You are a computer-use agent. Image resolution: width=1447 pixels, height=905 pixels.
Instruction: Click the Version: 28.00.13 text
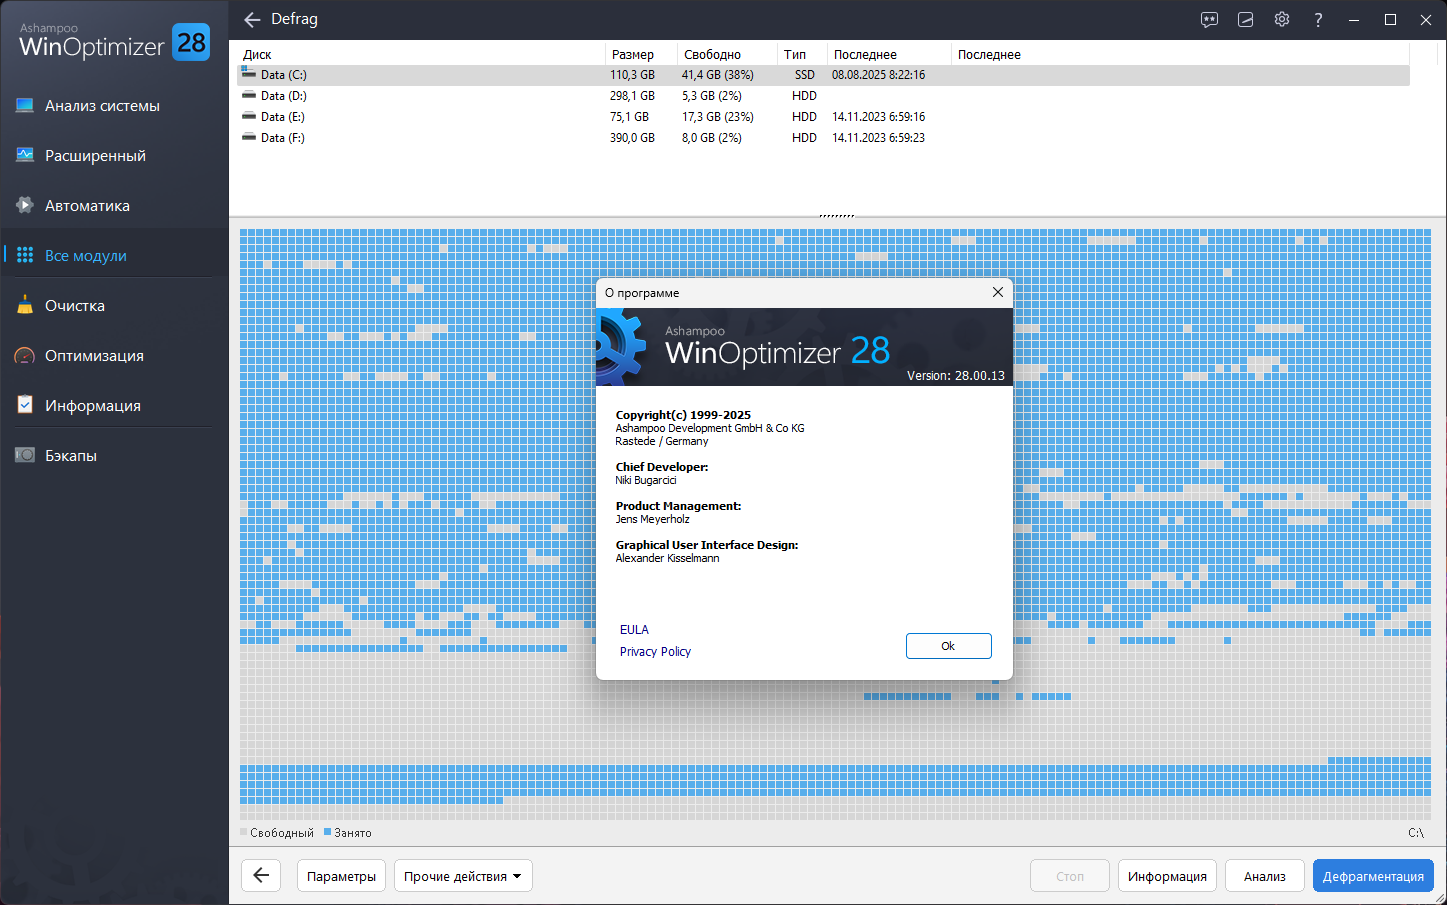tap(956, 376)
